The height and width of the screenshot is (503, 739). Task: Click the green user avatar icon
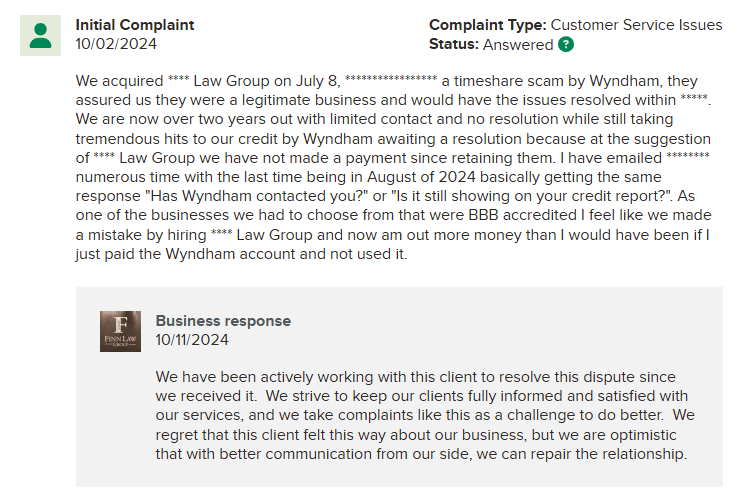point(40,35)
